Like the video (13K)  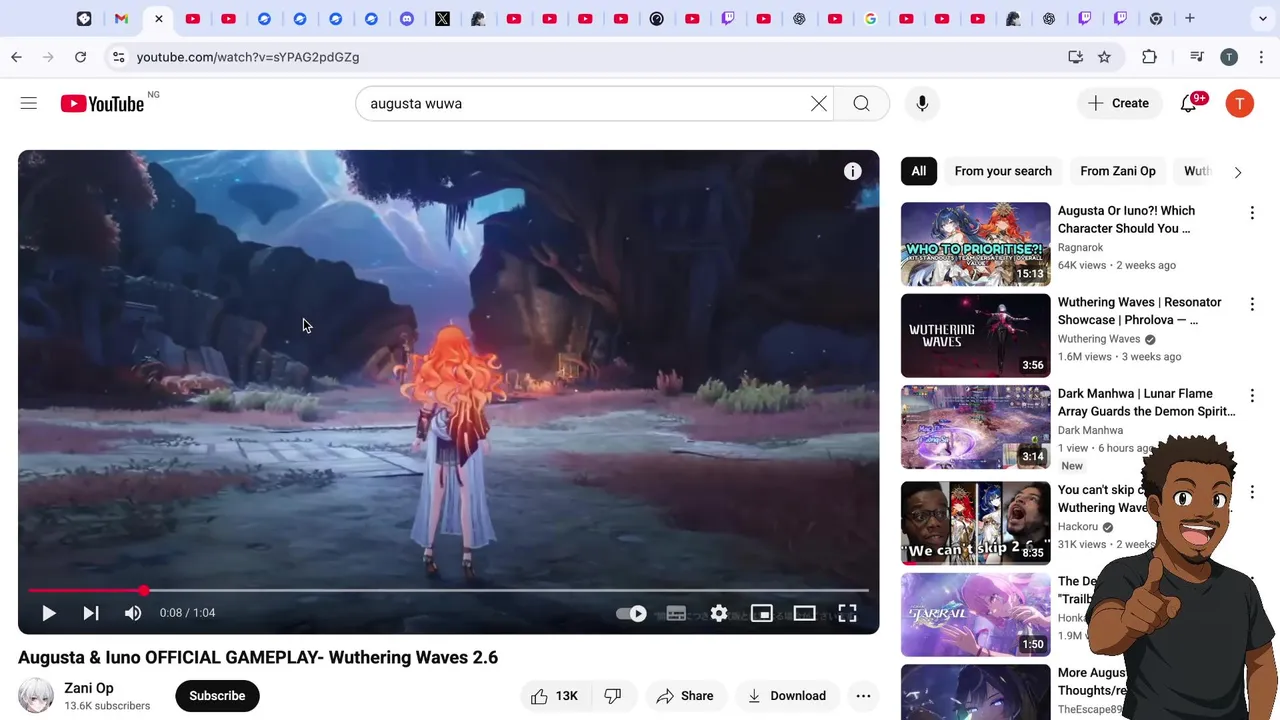click(555, 696)
